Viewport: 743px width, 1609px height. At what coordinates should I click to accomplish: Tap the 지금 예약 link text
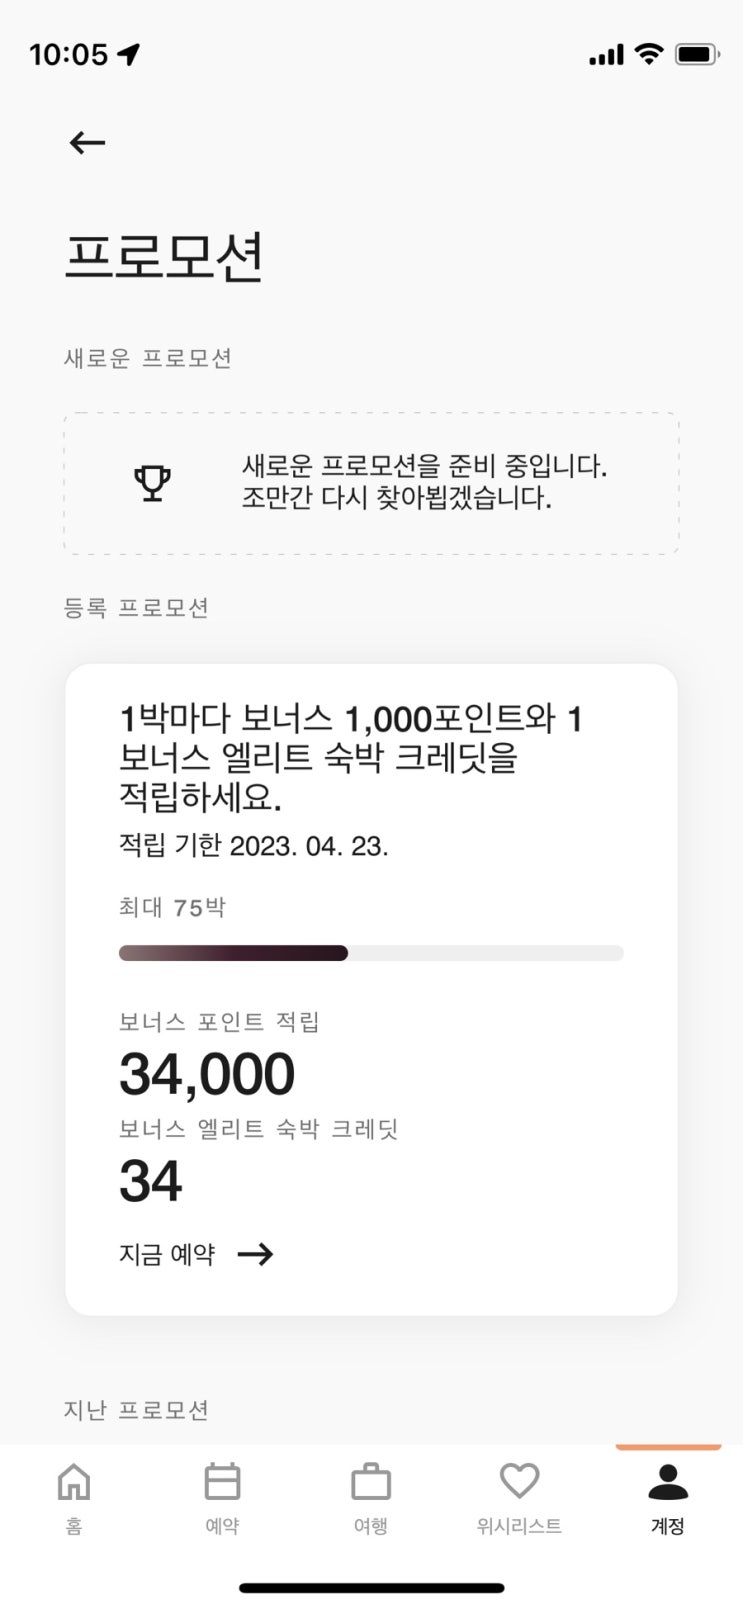tap(167, 1254)
